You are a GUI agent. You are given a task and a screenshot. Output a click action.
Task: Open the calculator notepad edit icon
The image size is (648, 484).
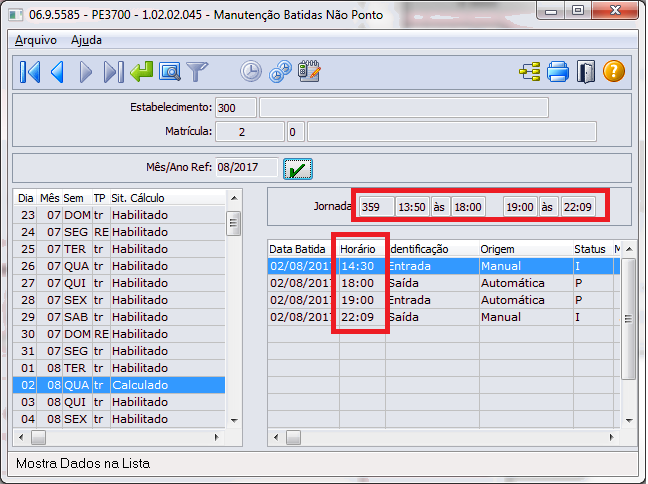pyautogui.click(x=309, y=71)
